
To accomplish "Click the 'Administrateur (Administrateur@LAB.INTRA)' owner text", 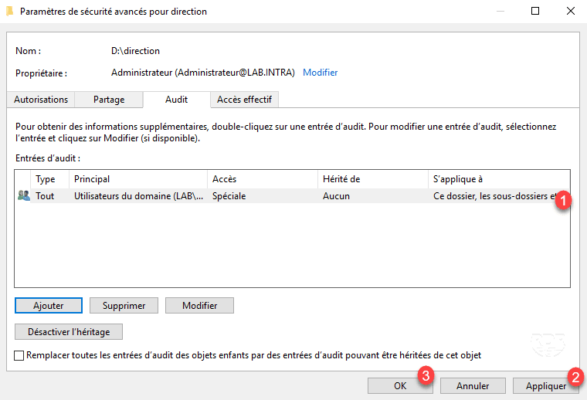I will [203, 73].
